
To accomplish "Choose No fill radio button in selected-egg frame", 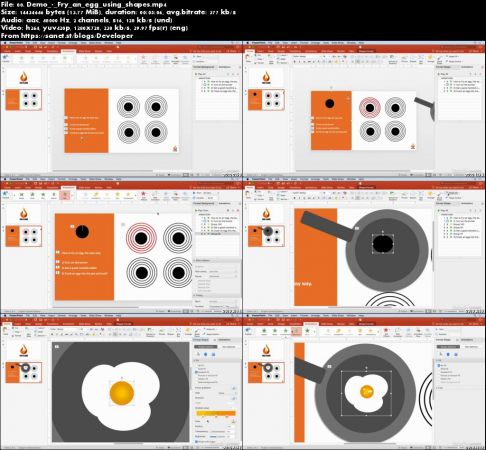I will click(439, 366).
